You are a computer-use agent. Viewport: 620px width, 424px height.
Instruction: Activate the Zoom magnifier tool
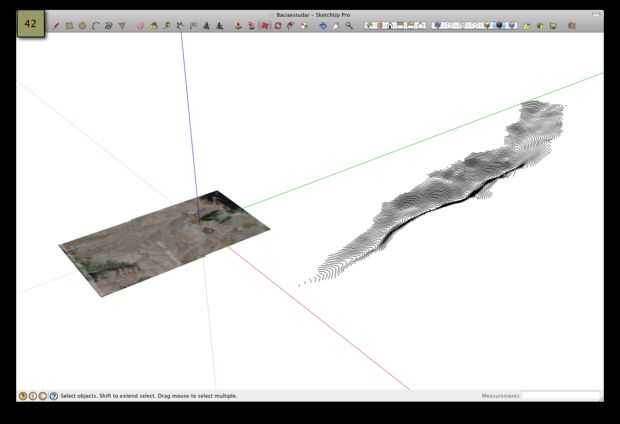[x=349, y=26]
